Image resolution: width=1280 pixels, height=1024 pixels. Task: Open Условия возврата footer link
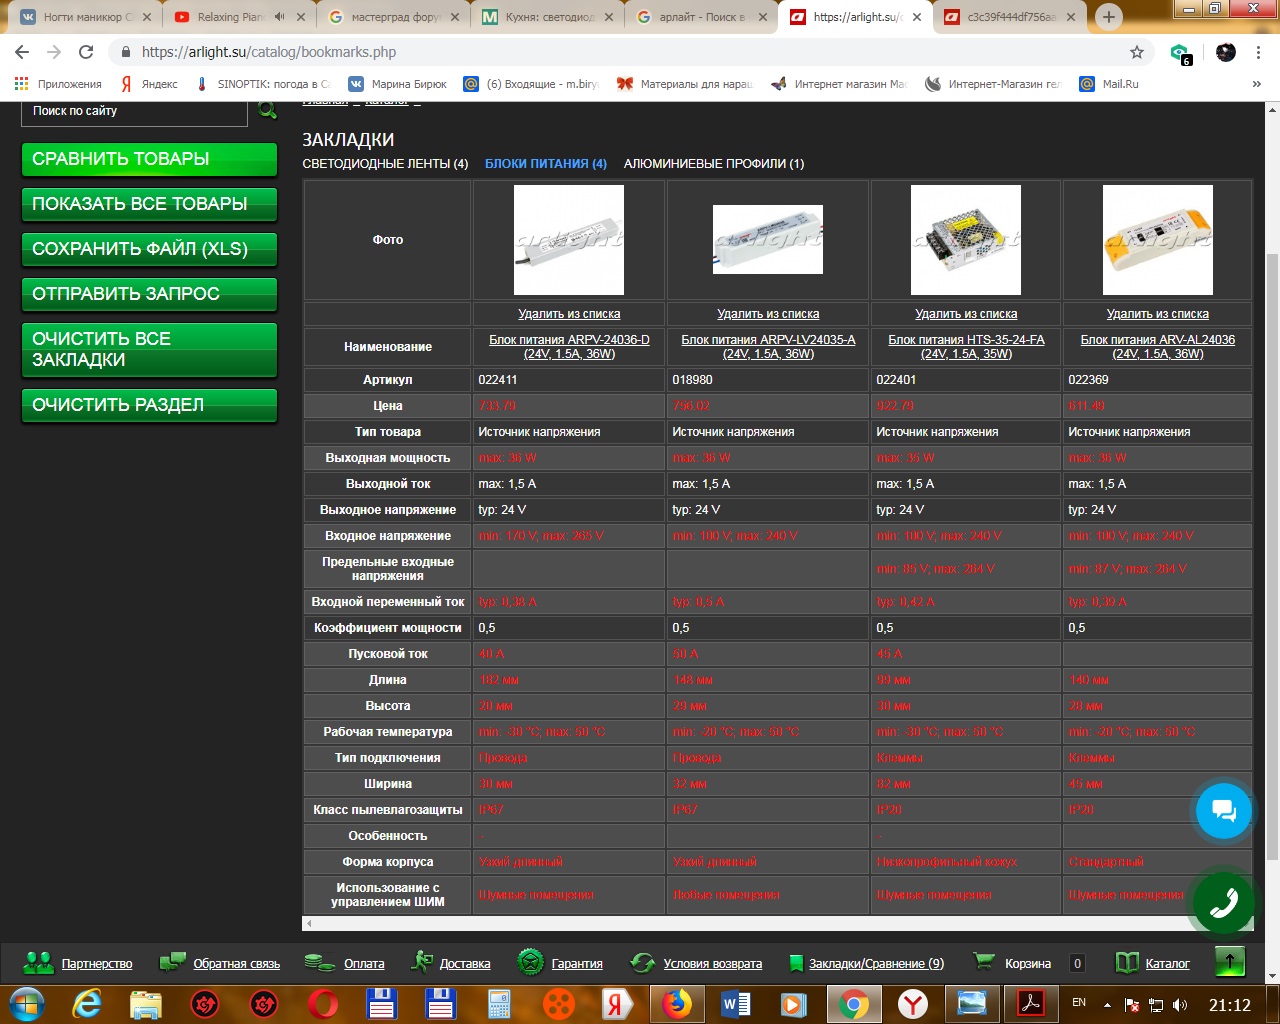(x=712, y=964)
